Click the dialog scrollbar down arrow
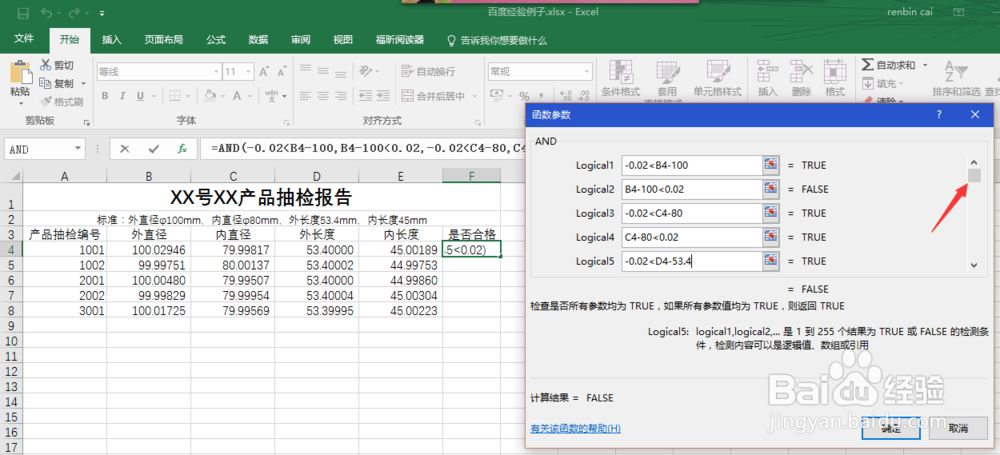1000x455 pixels. pyautogui.click(x=973, y=264)
